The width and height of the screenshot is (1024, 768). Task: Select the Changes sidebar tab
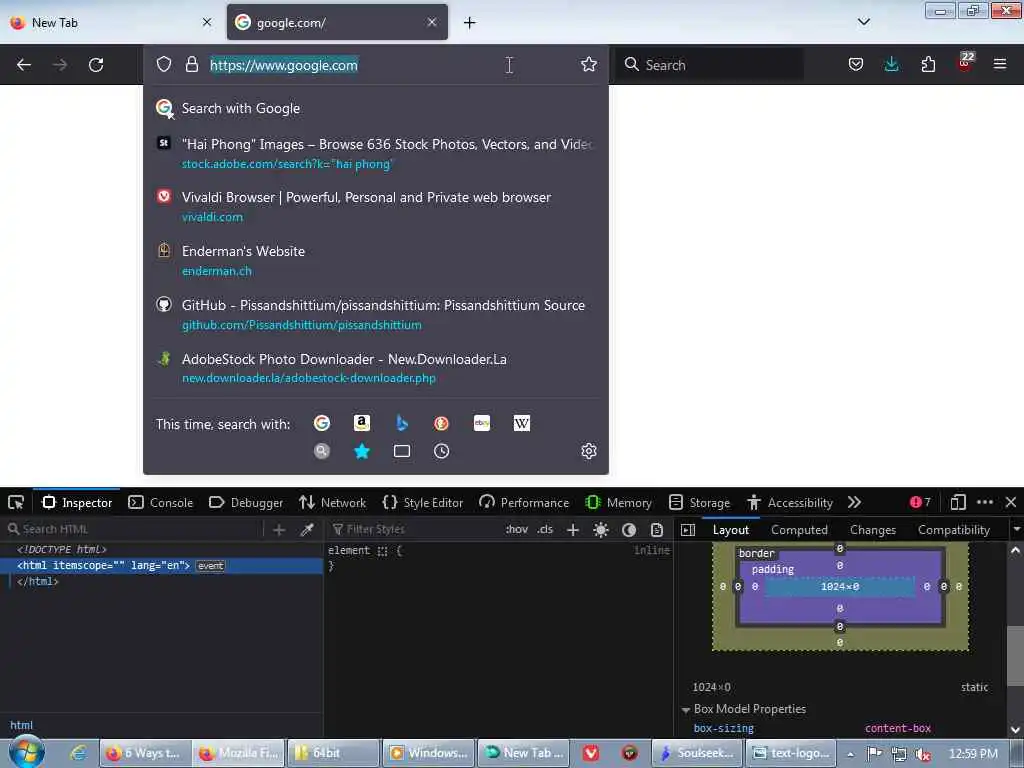point(872,530)
